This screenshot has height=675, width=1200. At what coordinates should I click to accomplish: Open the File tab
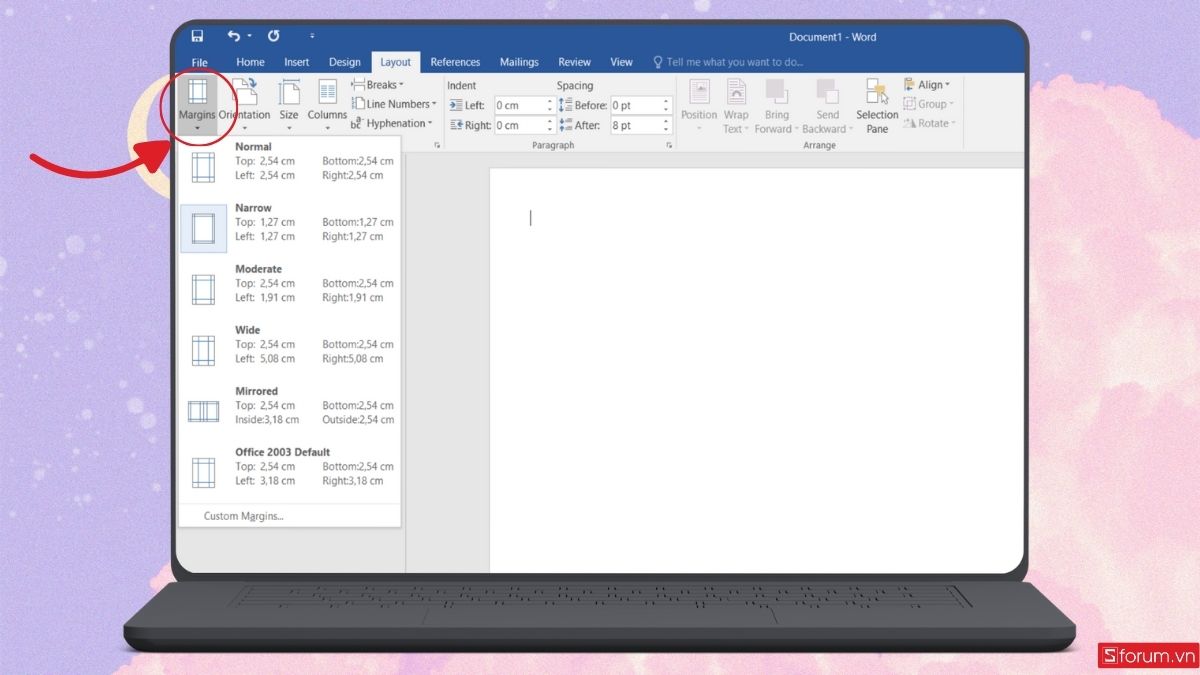[199, 62]
